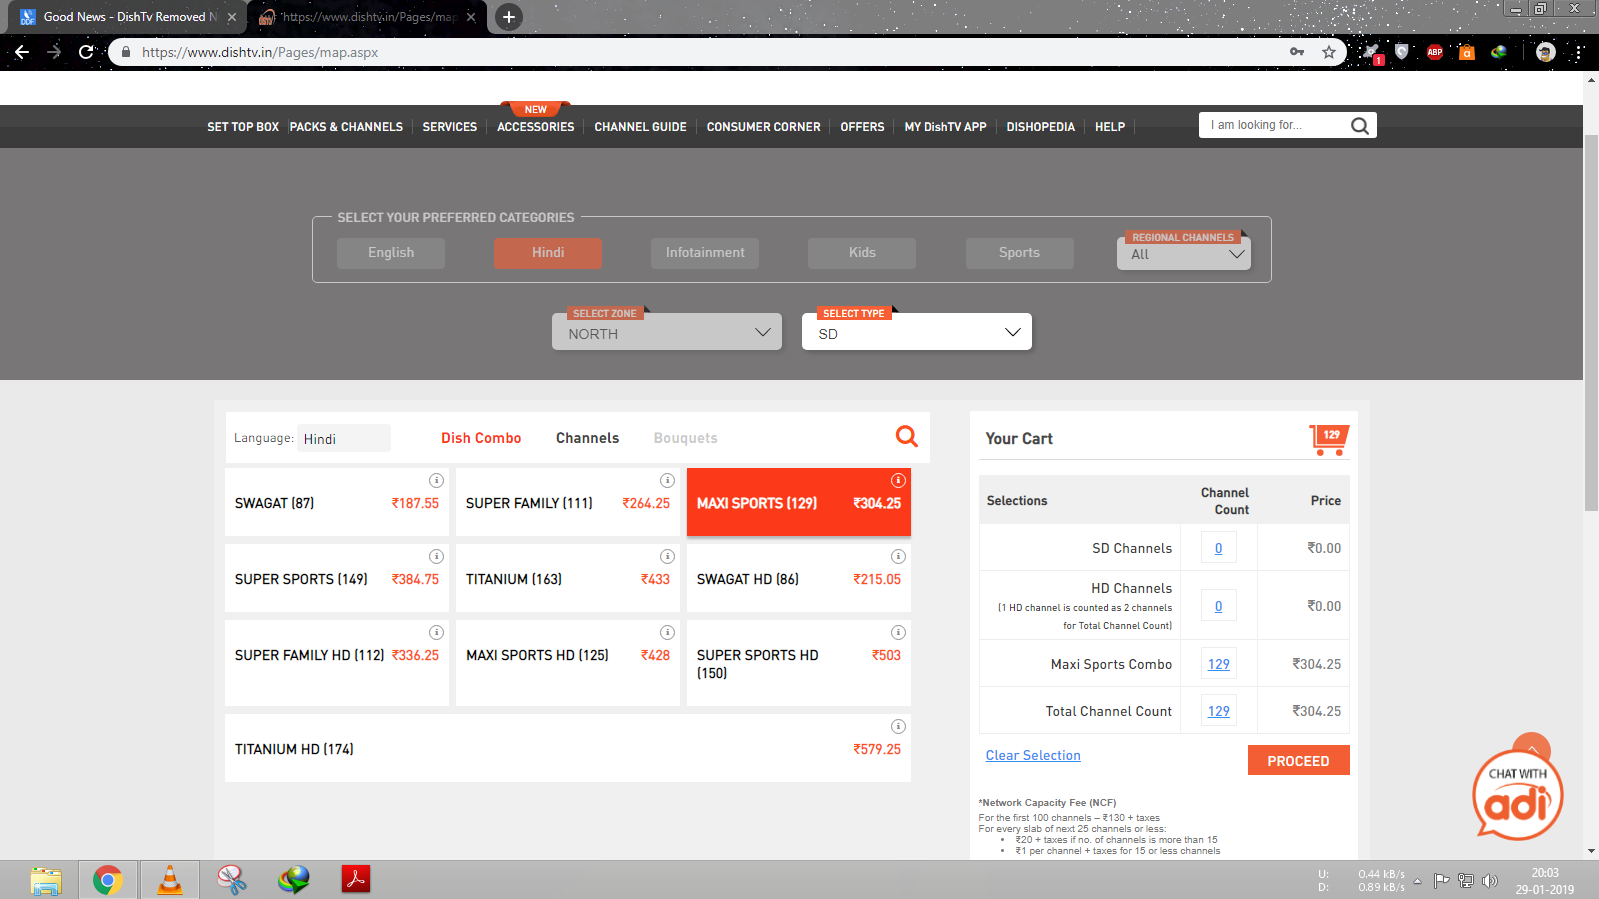Show info for SWAGAT HD (86) pack
The image size is (1599, 899).
898,556
